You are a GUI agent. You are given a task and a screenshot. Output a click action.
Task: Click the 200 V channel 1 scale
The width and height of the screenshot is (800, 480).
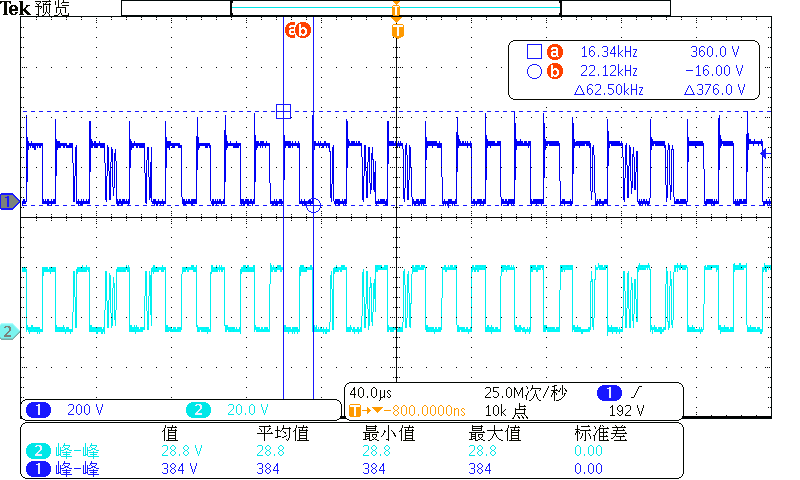pos(85,410)
